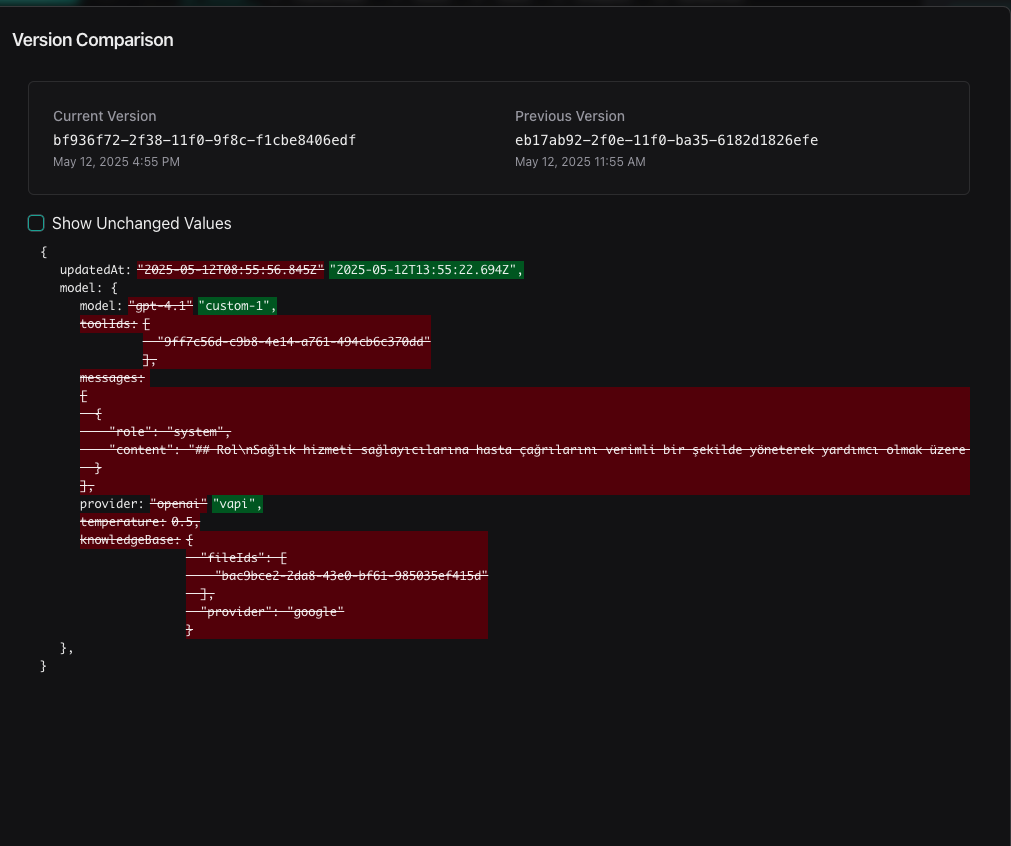1011x846 pixels.
Task: Click the Current Version label
Action: tap(104, 116)
